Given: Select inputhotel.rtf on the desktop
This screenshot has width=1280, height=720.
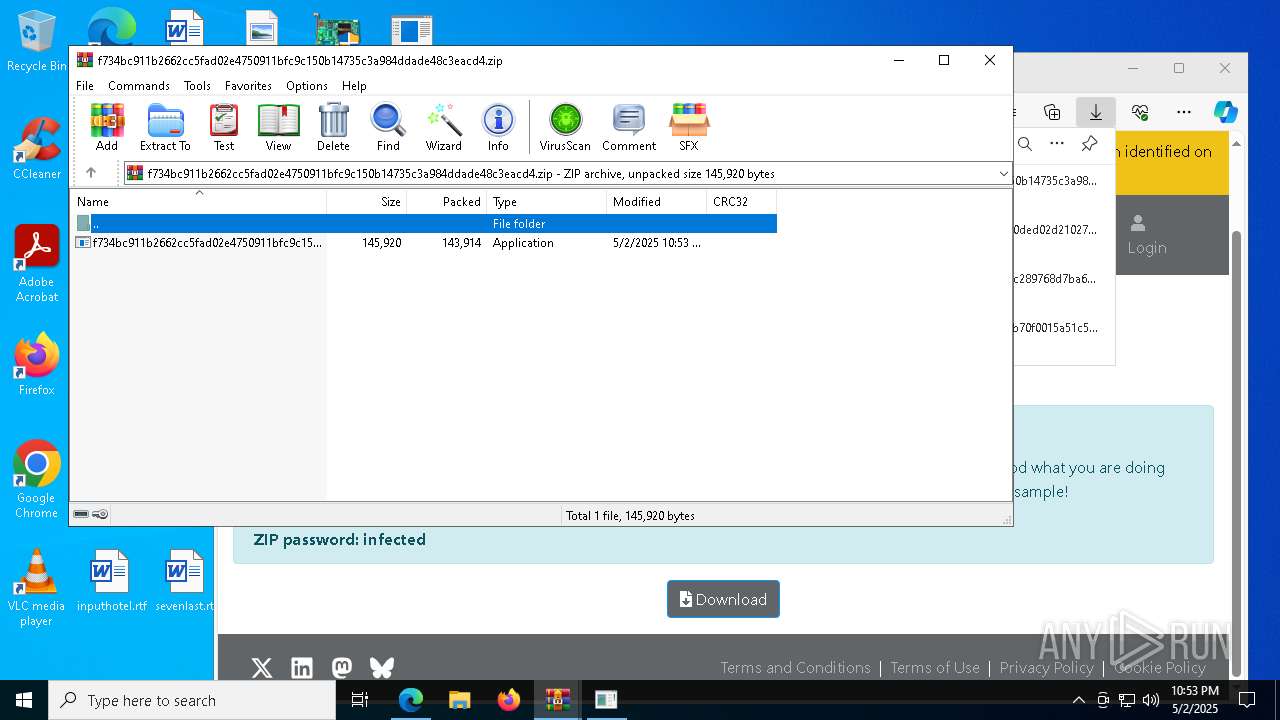Looking at the screenshot, I should point(111,581).
